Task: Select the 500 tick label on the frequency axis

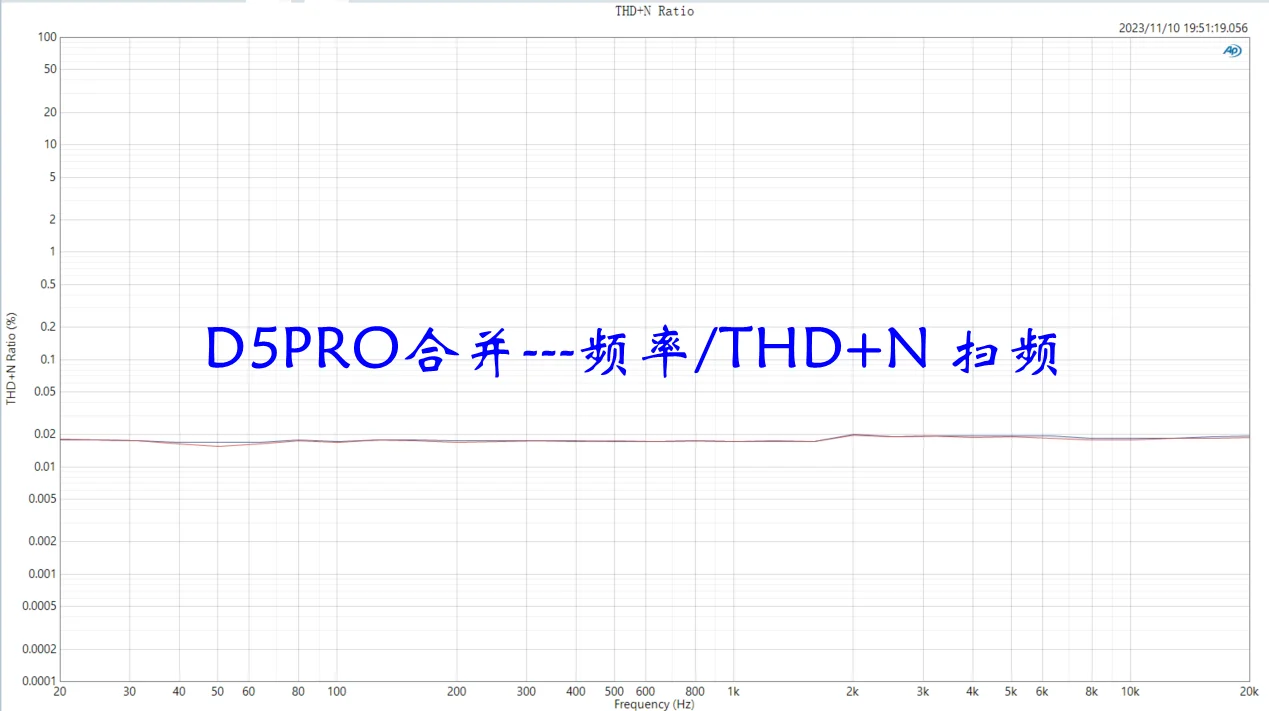Action: (614, 692)
